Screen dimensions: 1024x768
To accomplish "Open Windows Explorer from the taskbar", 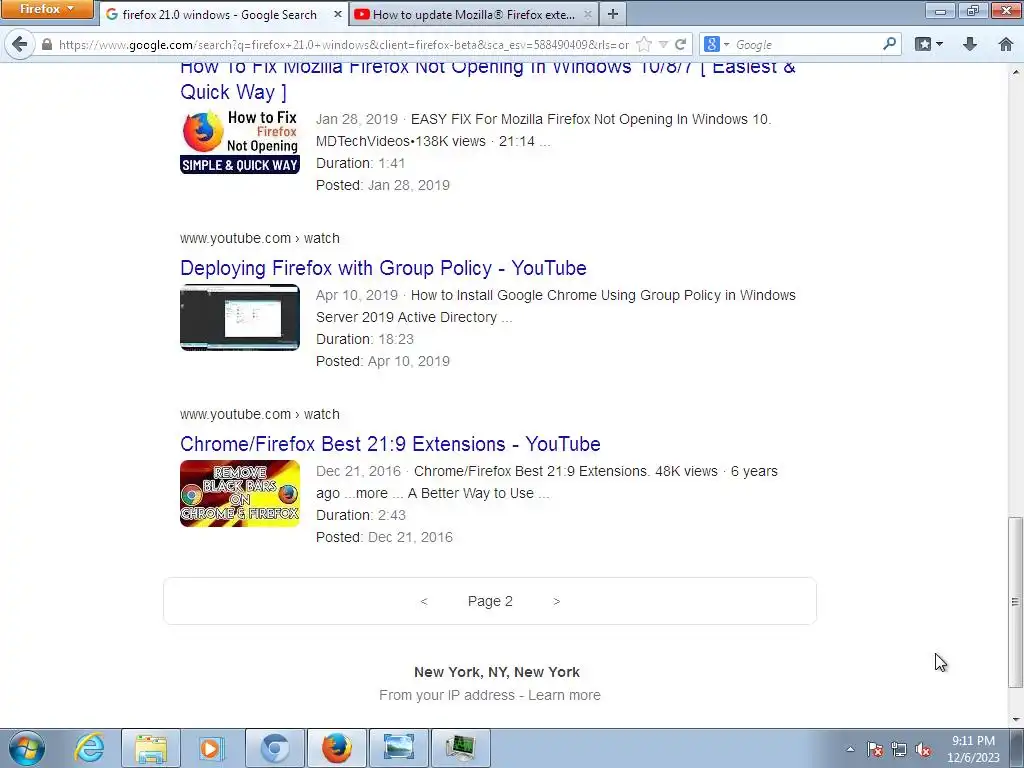I will coord(151,748).
